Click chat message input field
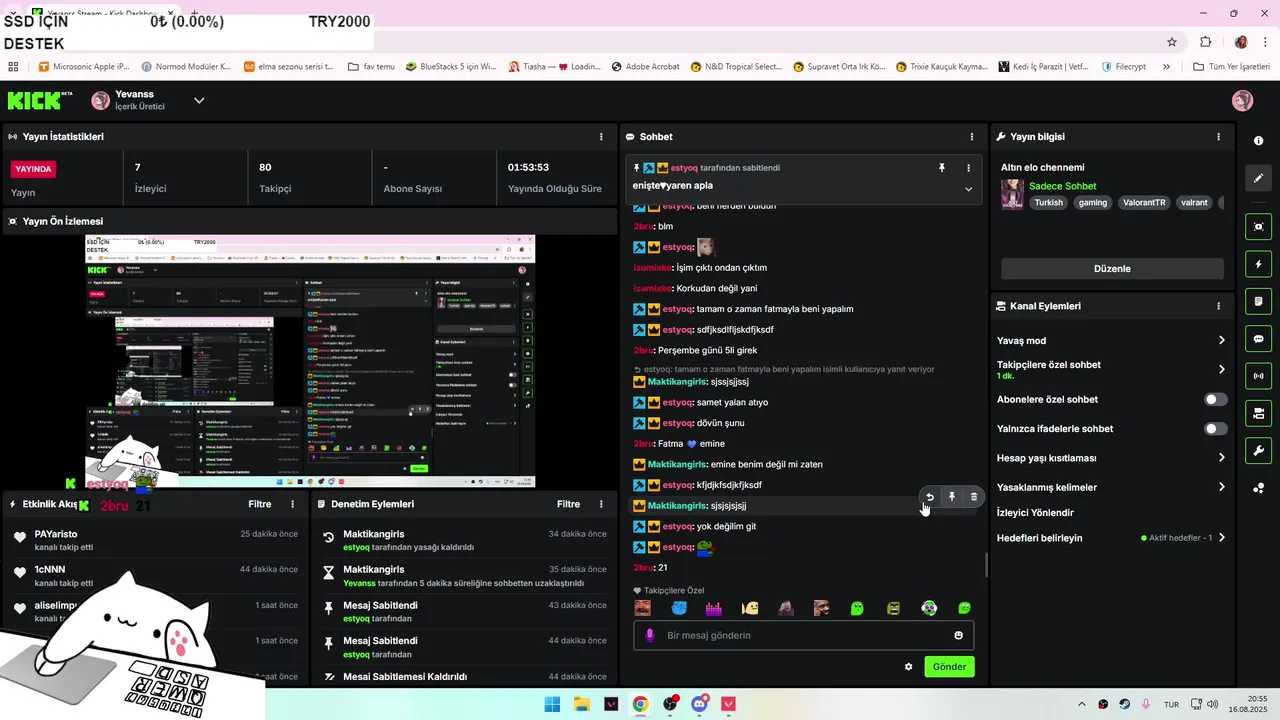The height and width of the screenshot is (720, 1280). pyautogui.click(x=803, y=635)
